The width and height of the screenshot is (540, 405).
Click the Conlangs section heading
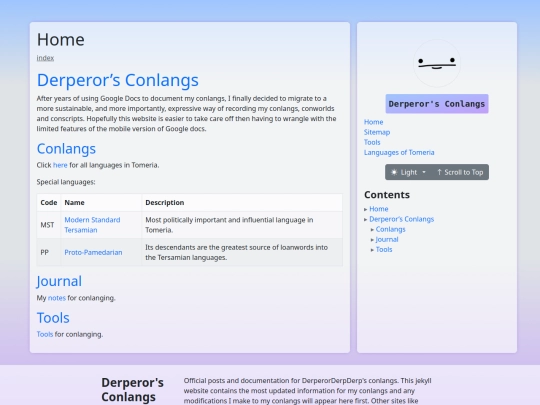tap(66, 149)
